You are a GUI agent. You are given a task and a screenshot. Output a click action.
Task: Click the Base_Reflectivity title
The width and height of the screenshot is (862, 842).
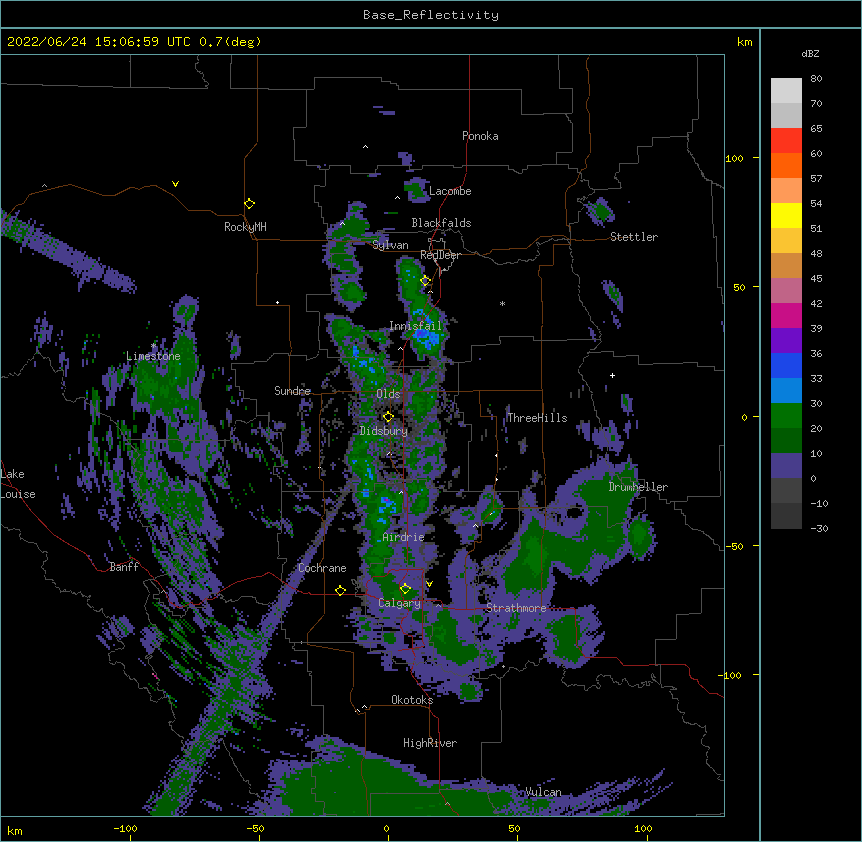pyautogui.click(x=431, y=15)
